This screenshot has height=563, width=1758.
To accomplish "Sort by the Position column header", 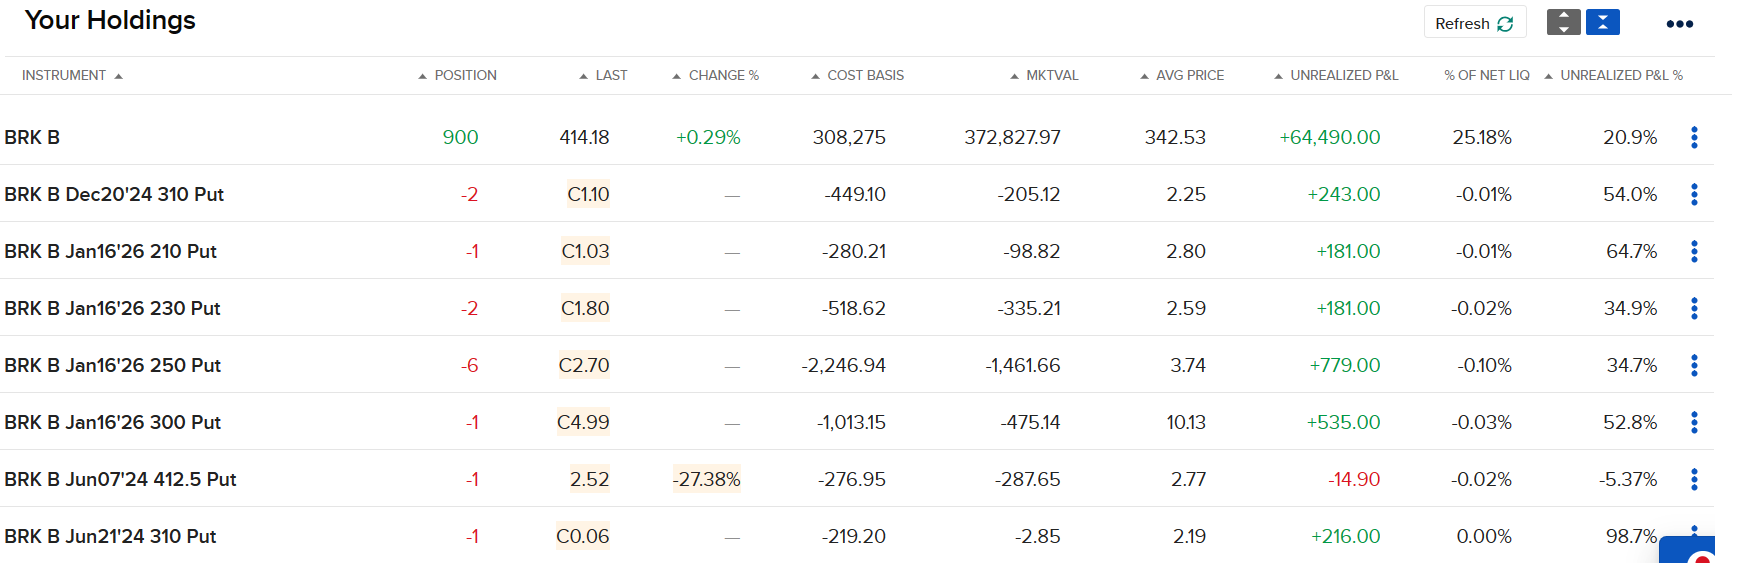I will coord(465,75).
